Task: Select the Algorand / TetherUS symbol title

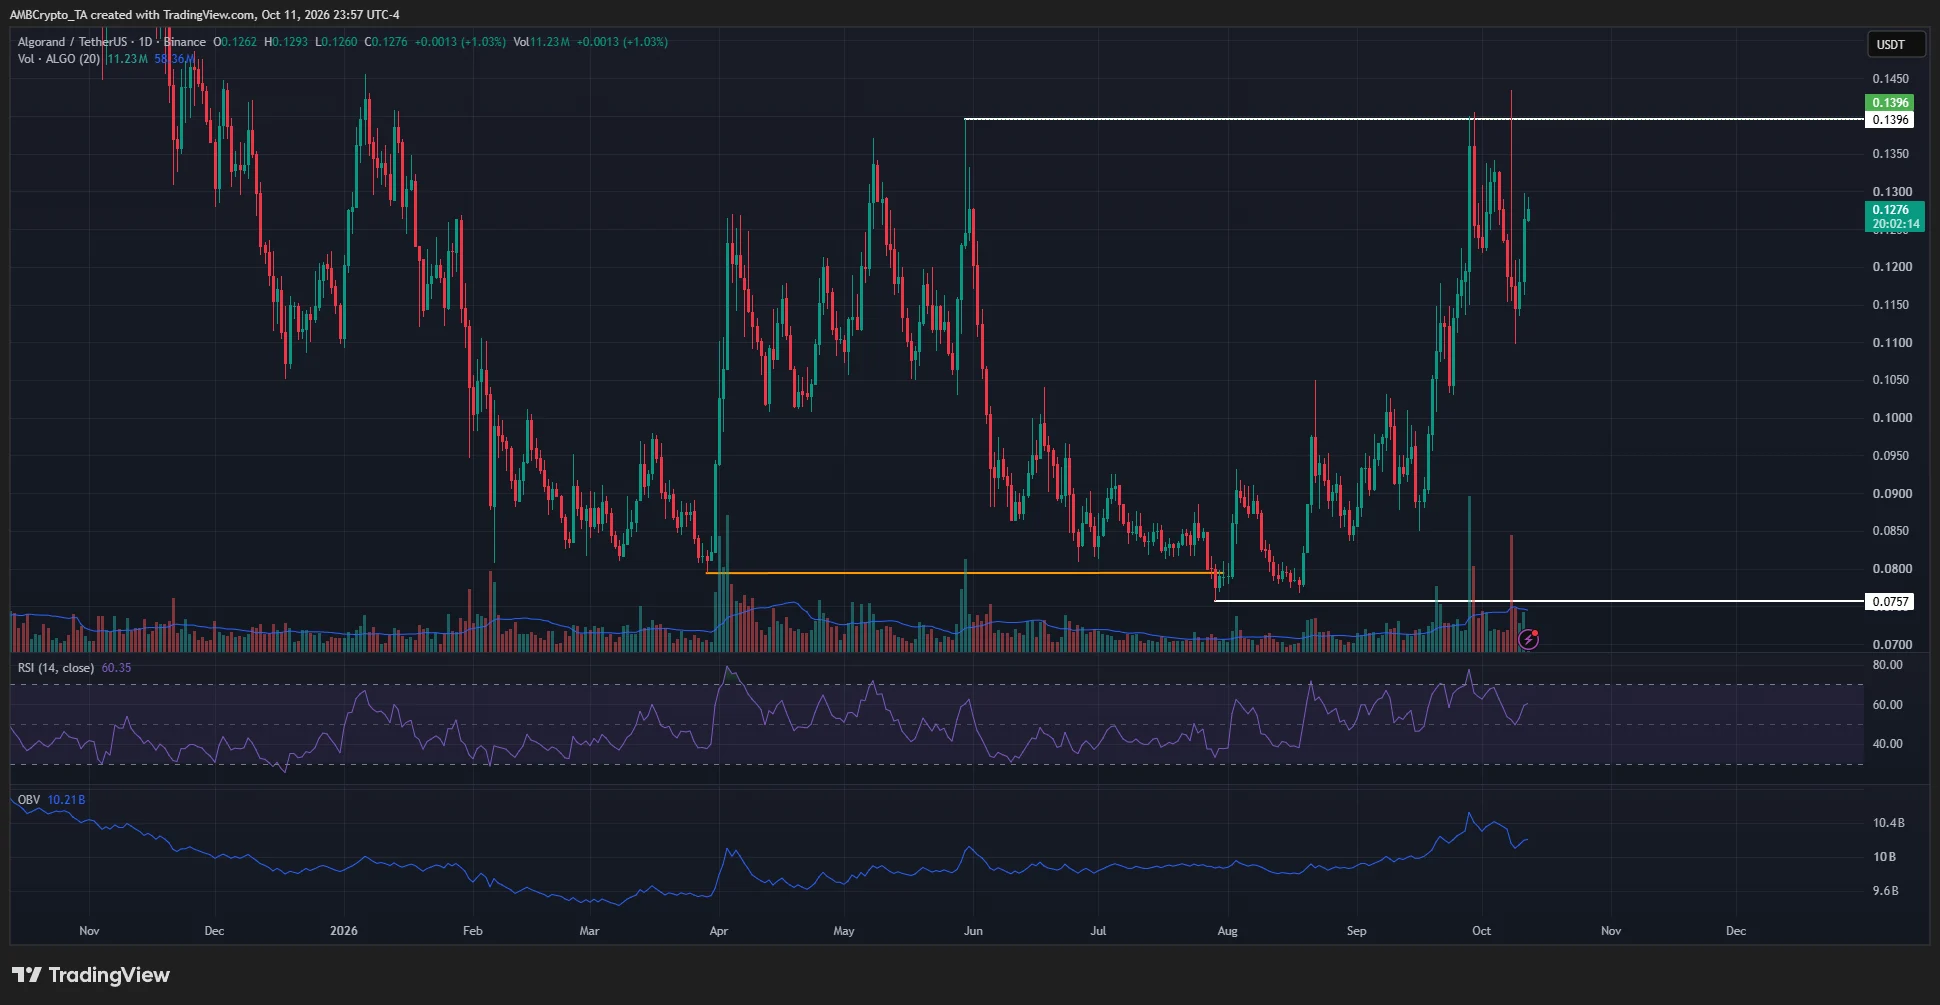Action: 72,42
